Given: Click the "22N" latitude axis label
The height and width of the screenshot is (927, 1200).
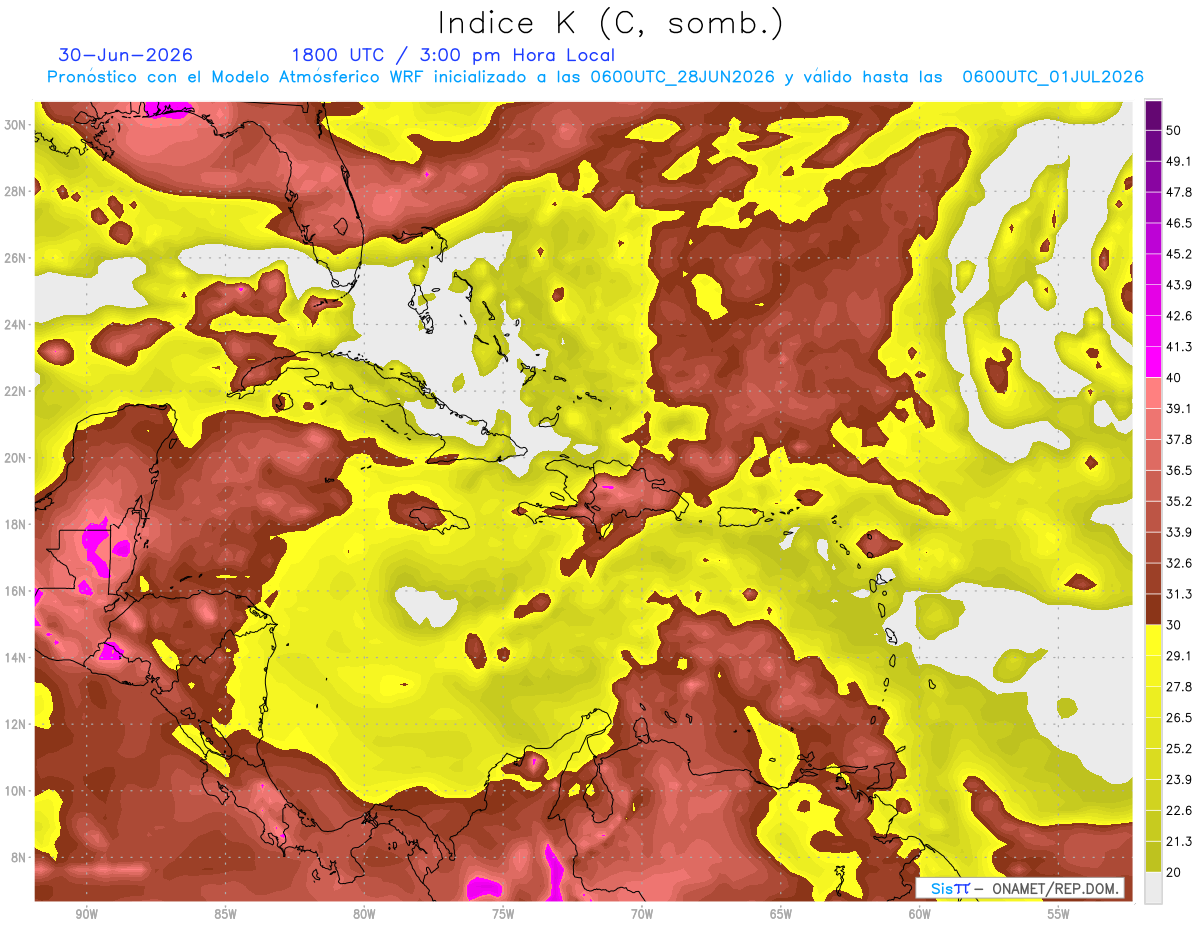Looking at the screenshot, I should click(x=16, y=391).
